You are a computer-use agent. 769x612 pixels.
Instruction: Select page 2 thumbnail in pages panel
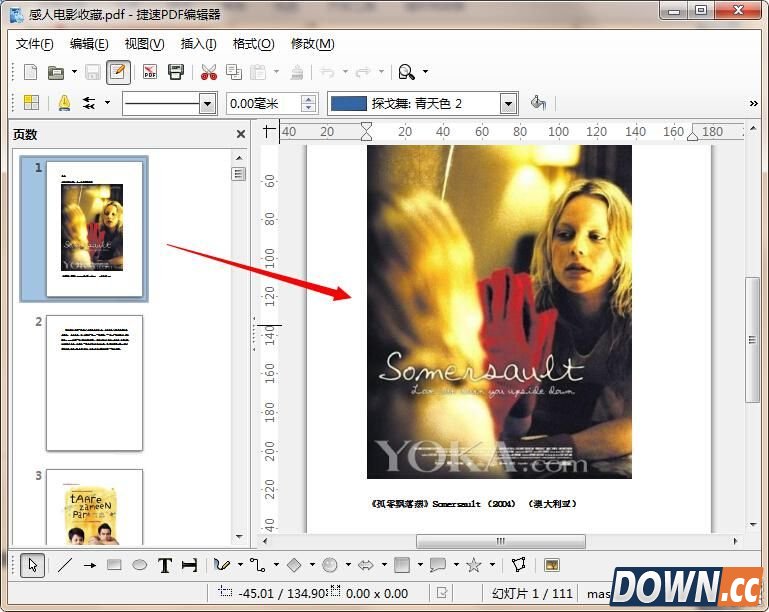[x=94, y=384]
